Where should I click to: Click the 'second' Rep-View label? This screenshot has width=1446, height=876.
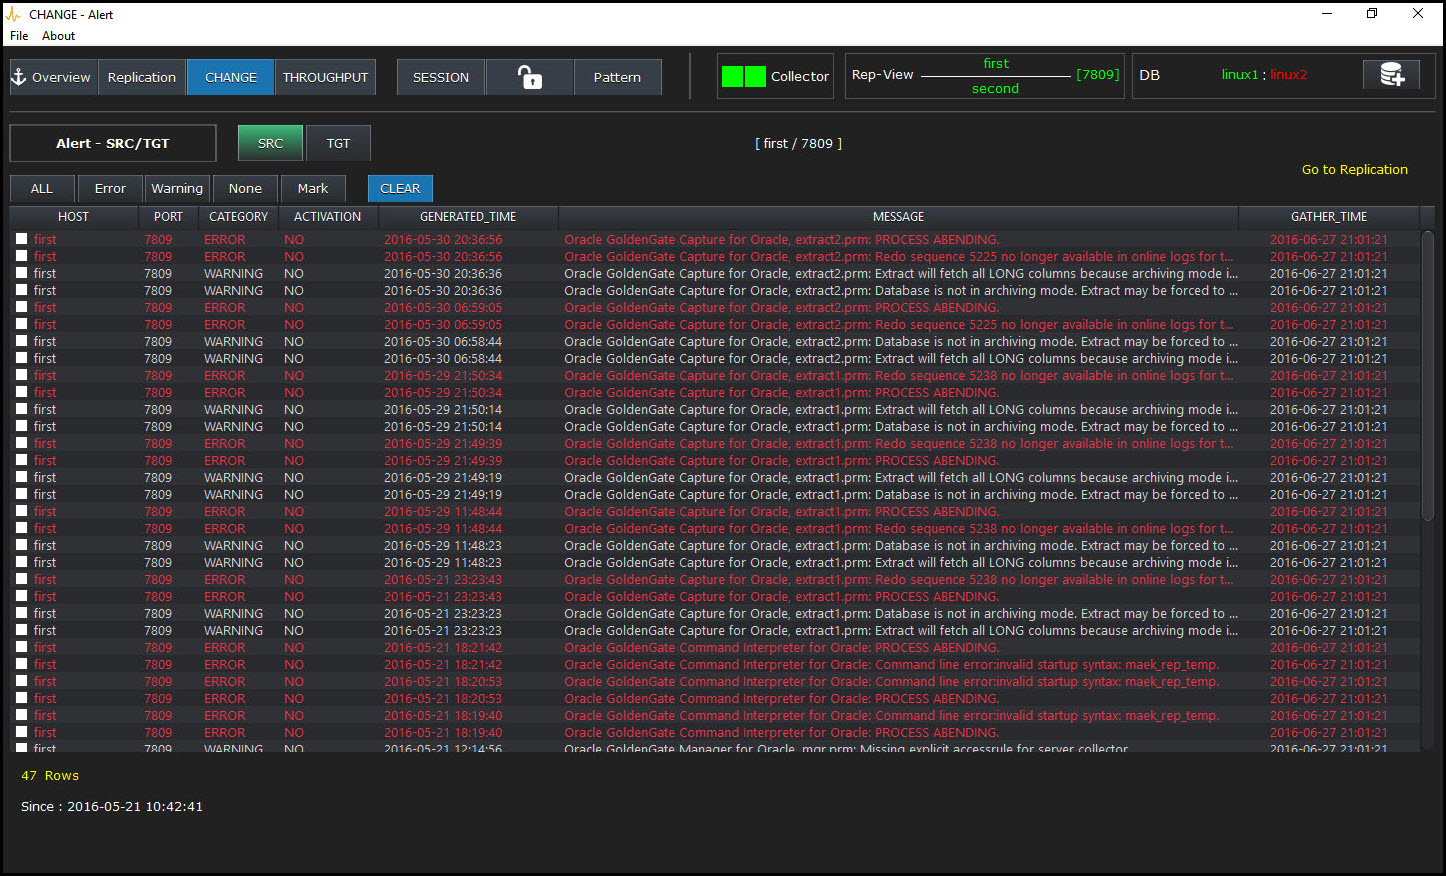click(x=995, y=89)
